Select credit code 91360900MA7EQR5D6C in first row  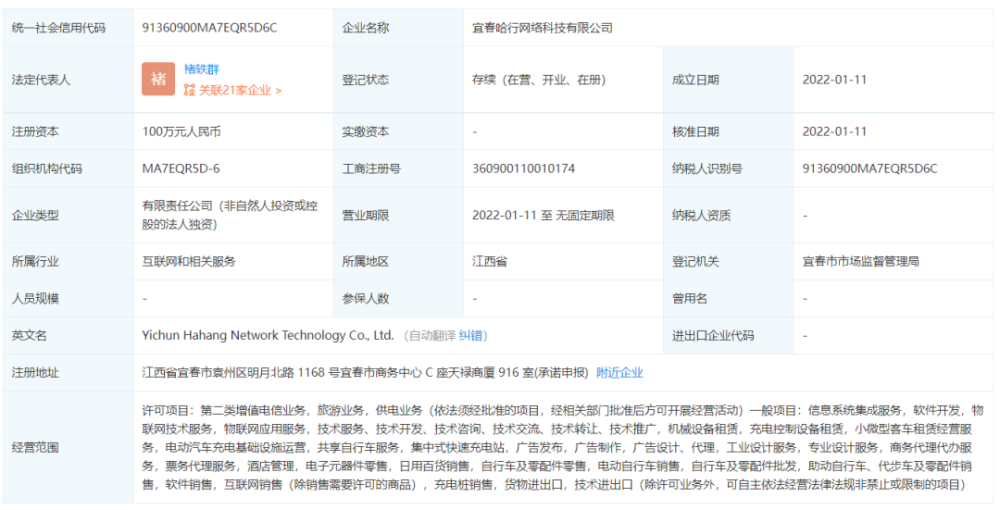pos(210,27)
